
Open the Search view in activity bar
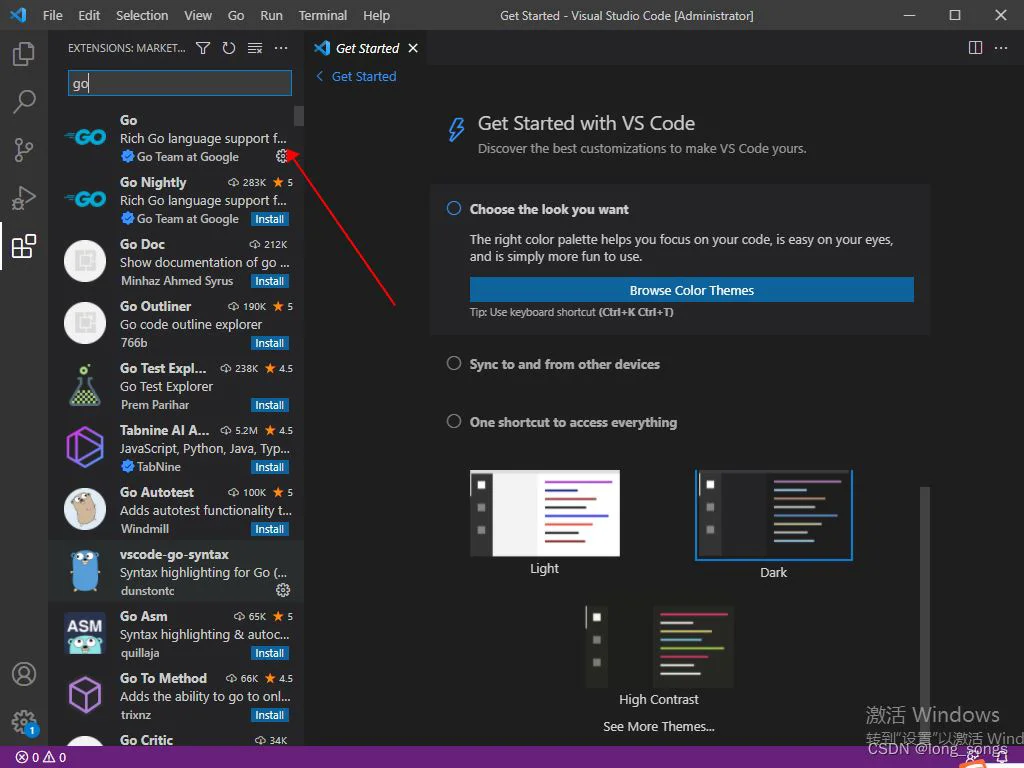click(x=24, y=102)
